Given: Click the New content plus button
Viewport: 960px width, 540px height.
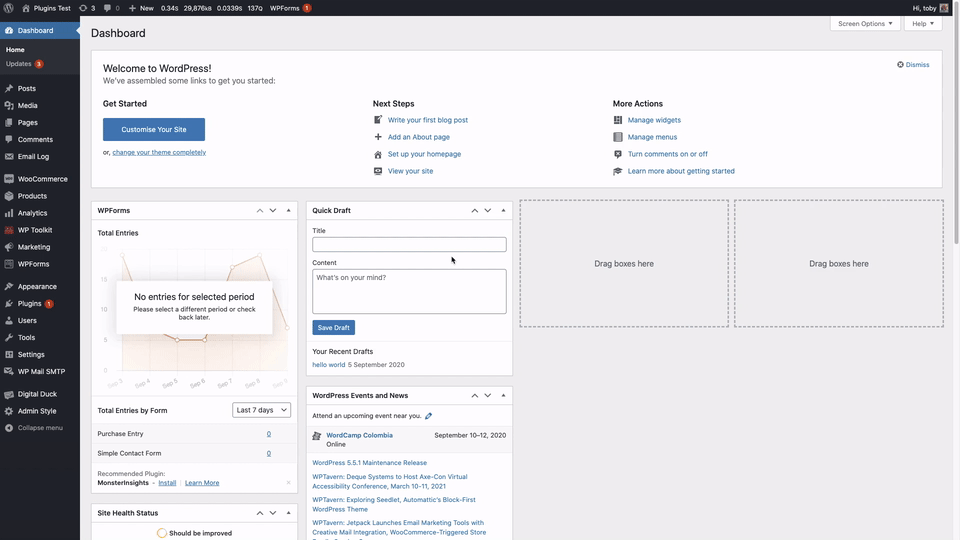Looking at the screenshot, I should click(x=141, y=8).
